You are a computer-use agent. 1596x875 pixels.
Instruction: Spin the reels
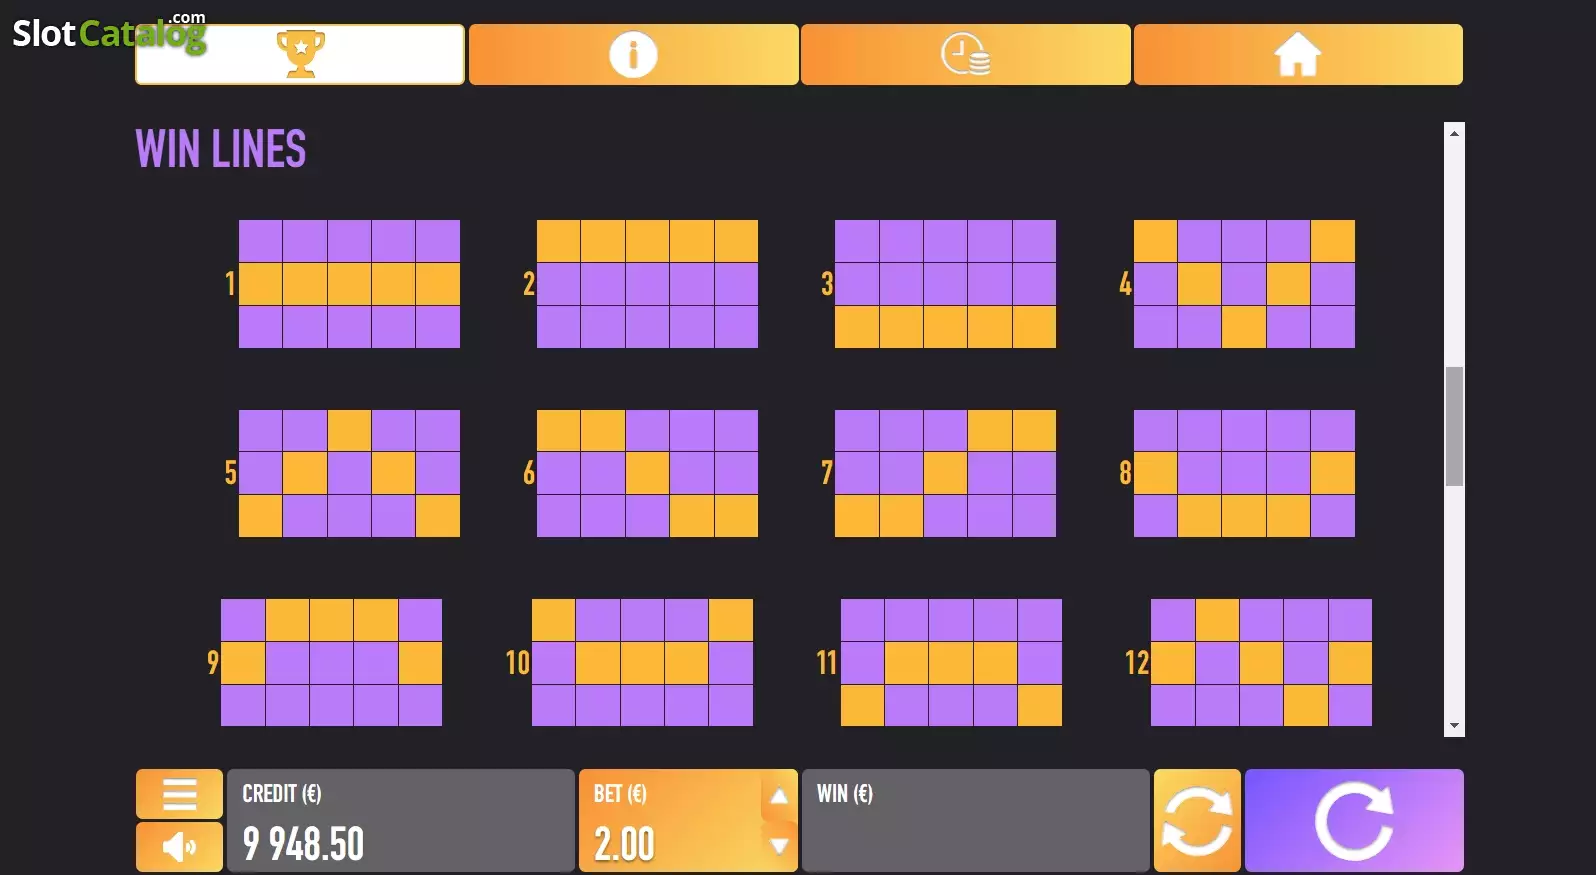point(1354,820)
